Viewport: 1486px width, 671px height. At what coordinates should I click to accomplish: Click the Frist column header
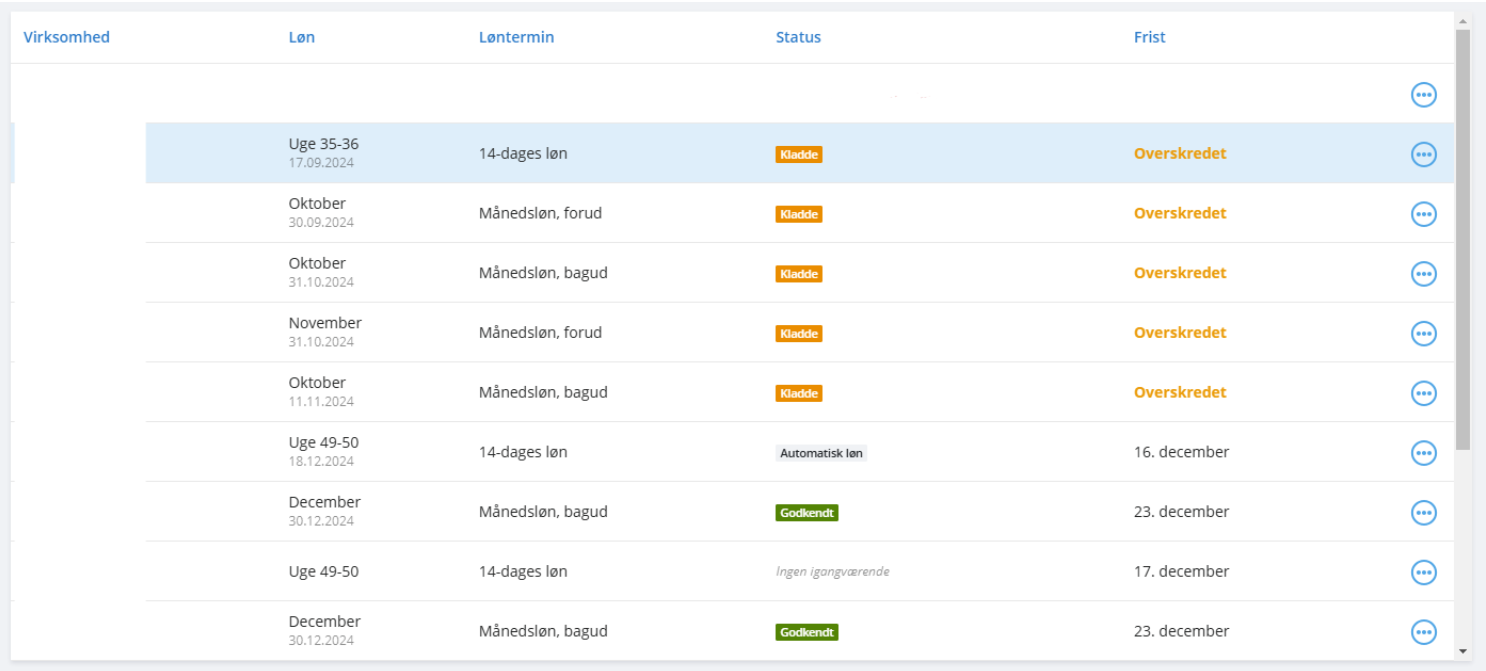(1149, 37)
